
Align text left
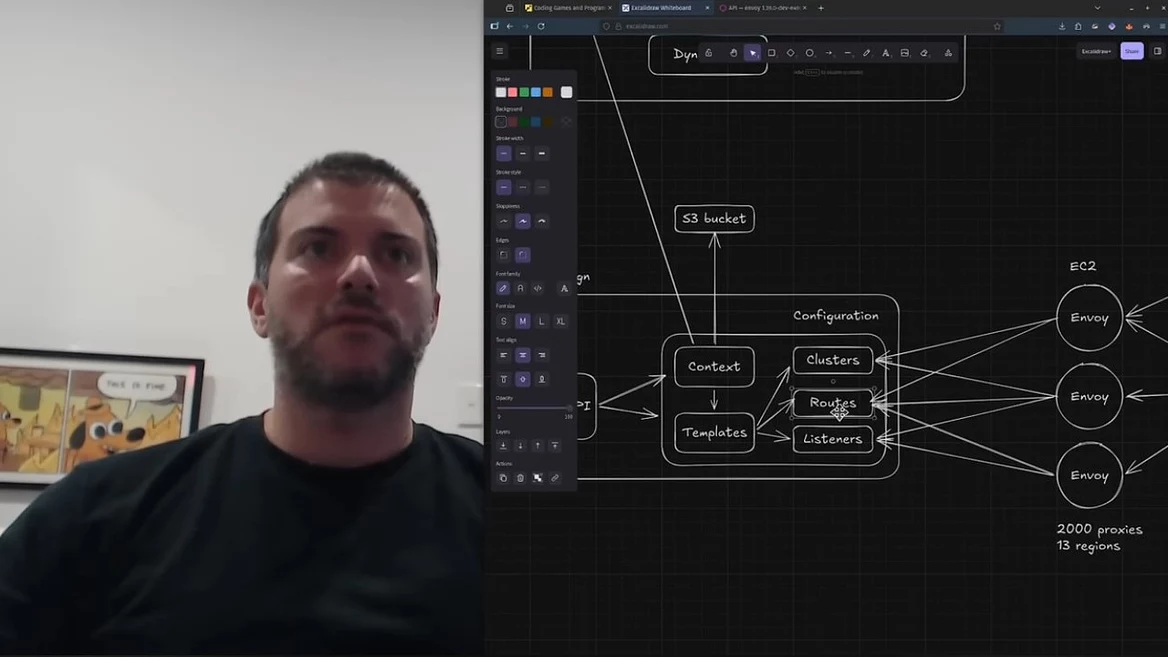(x=504, y=355)
